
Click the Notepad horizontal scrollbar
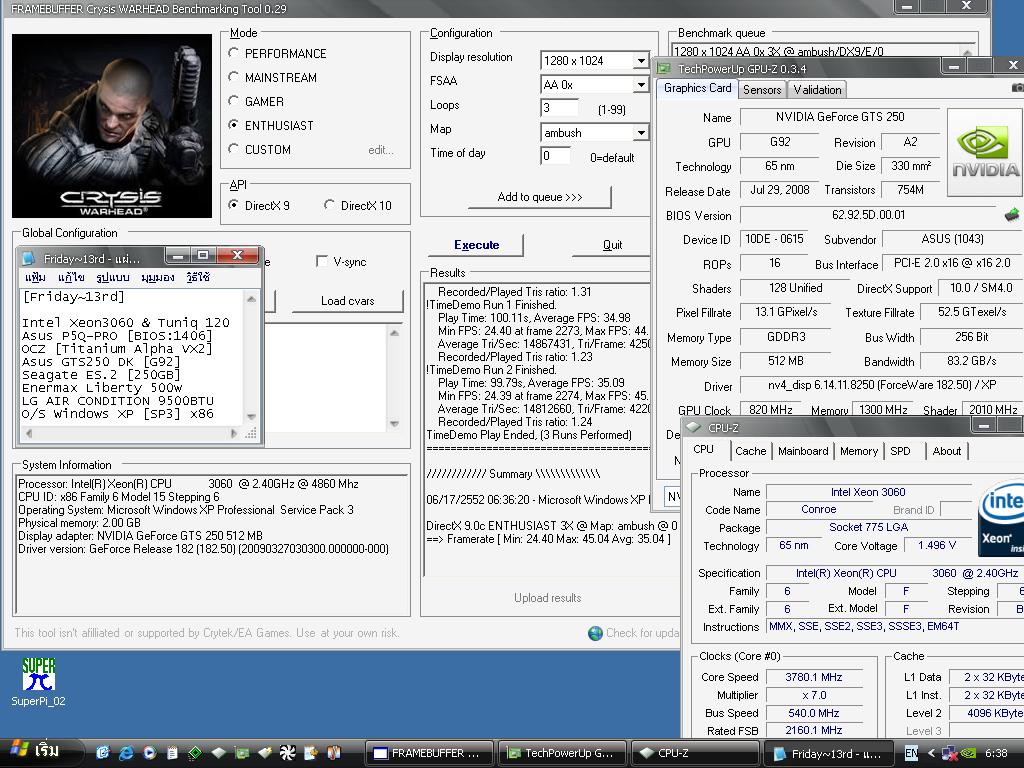coord(131,433)
